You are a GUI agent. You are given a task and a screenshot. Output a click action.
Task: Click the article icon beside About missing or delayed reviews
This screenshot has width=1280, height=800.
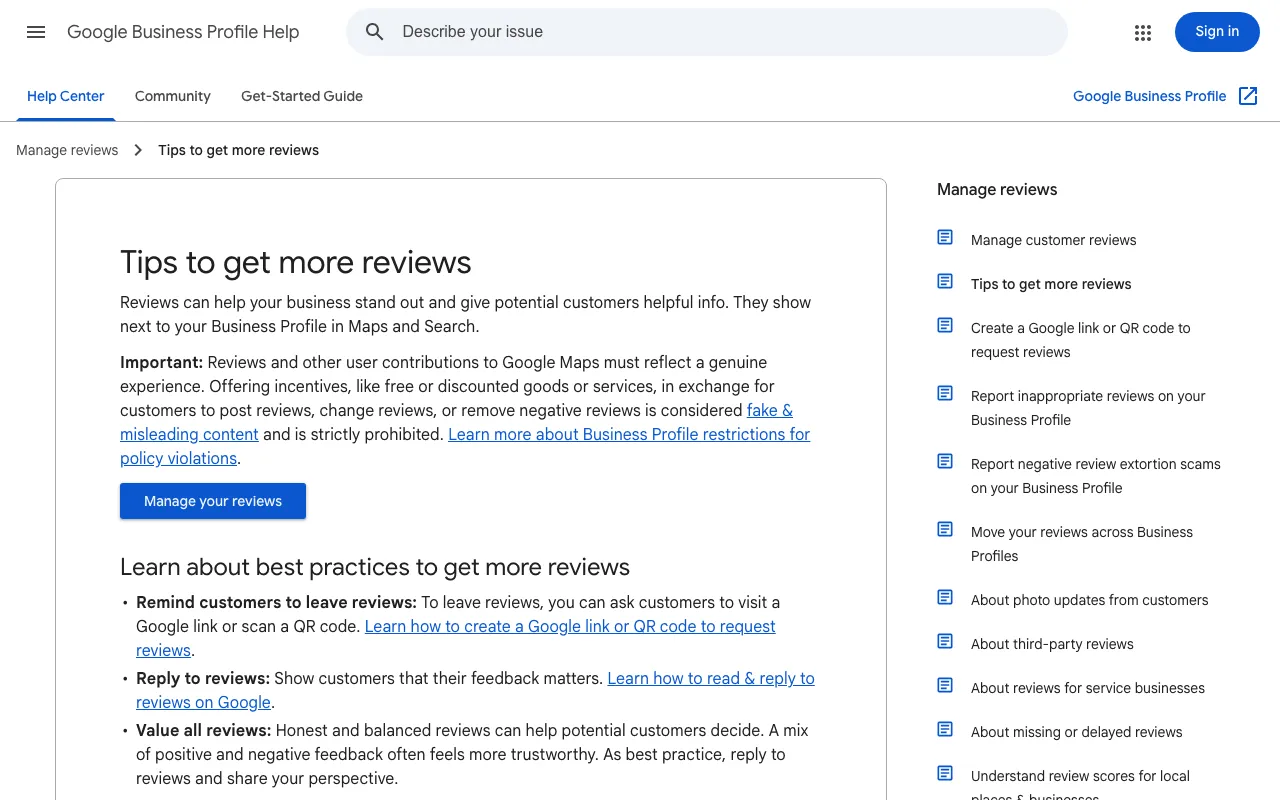tap(945, 729)
